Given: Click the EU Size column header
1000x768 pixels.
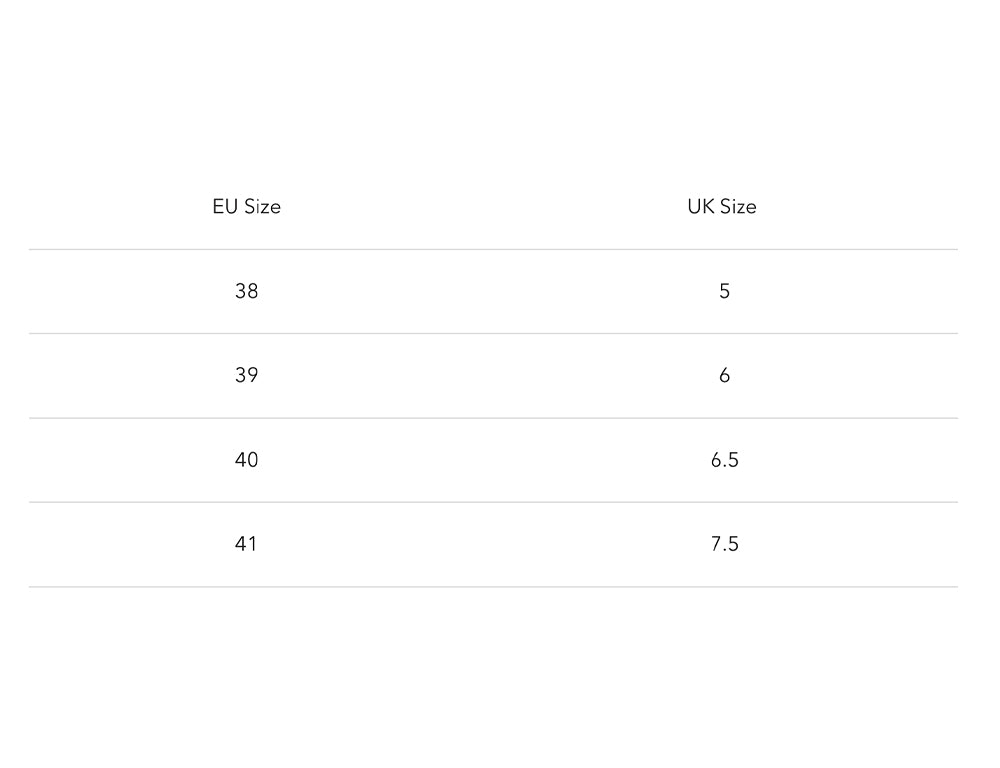Looking at the screenshot, I should (x=246, y=207).
